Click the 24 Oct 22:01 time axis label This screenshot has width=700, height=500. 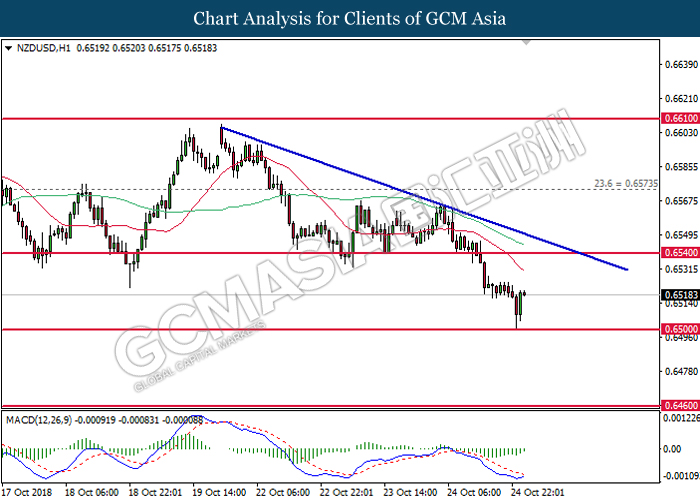tap(538, 492)
